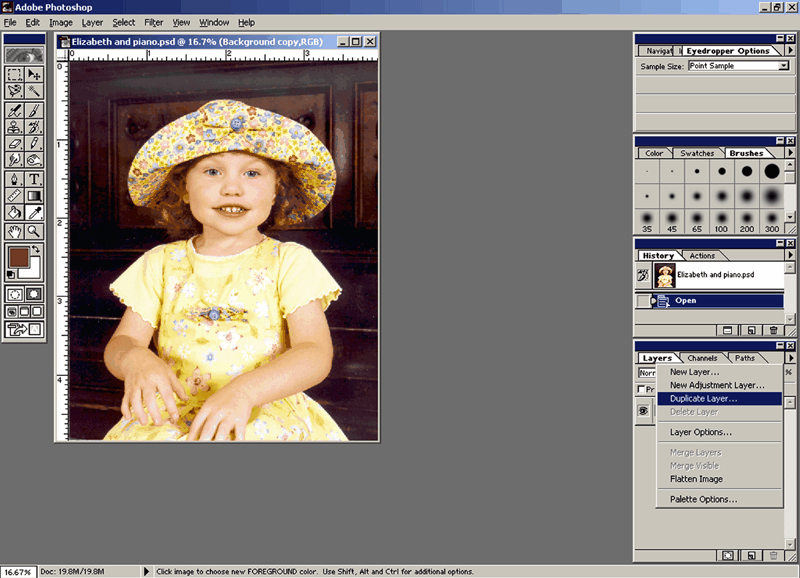The width and height of the screenshot is (800, 578).
Task: Toggle history brush source box beside Open
Action: (x=643, y=301)
